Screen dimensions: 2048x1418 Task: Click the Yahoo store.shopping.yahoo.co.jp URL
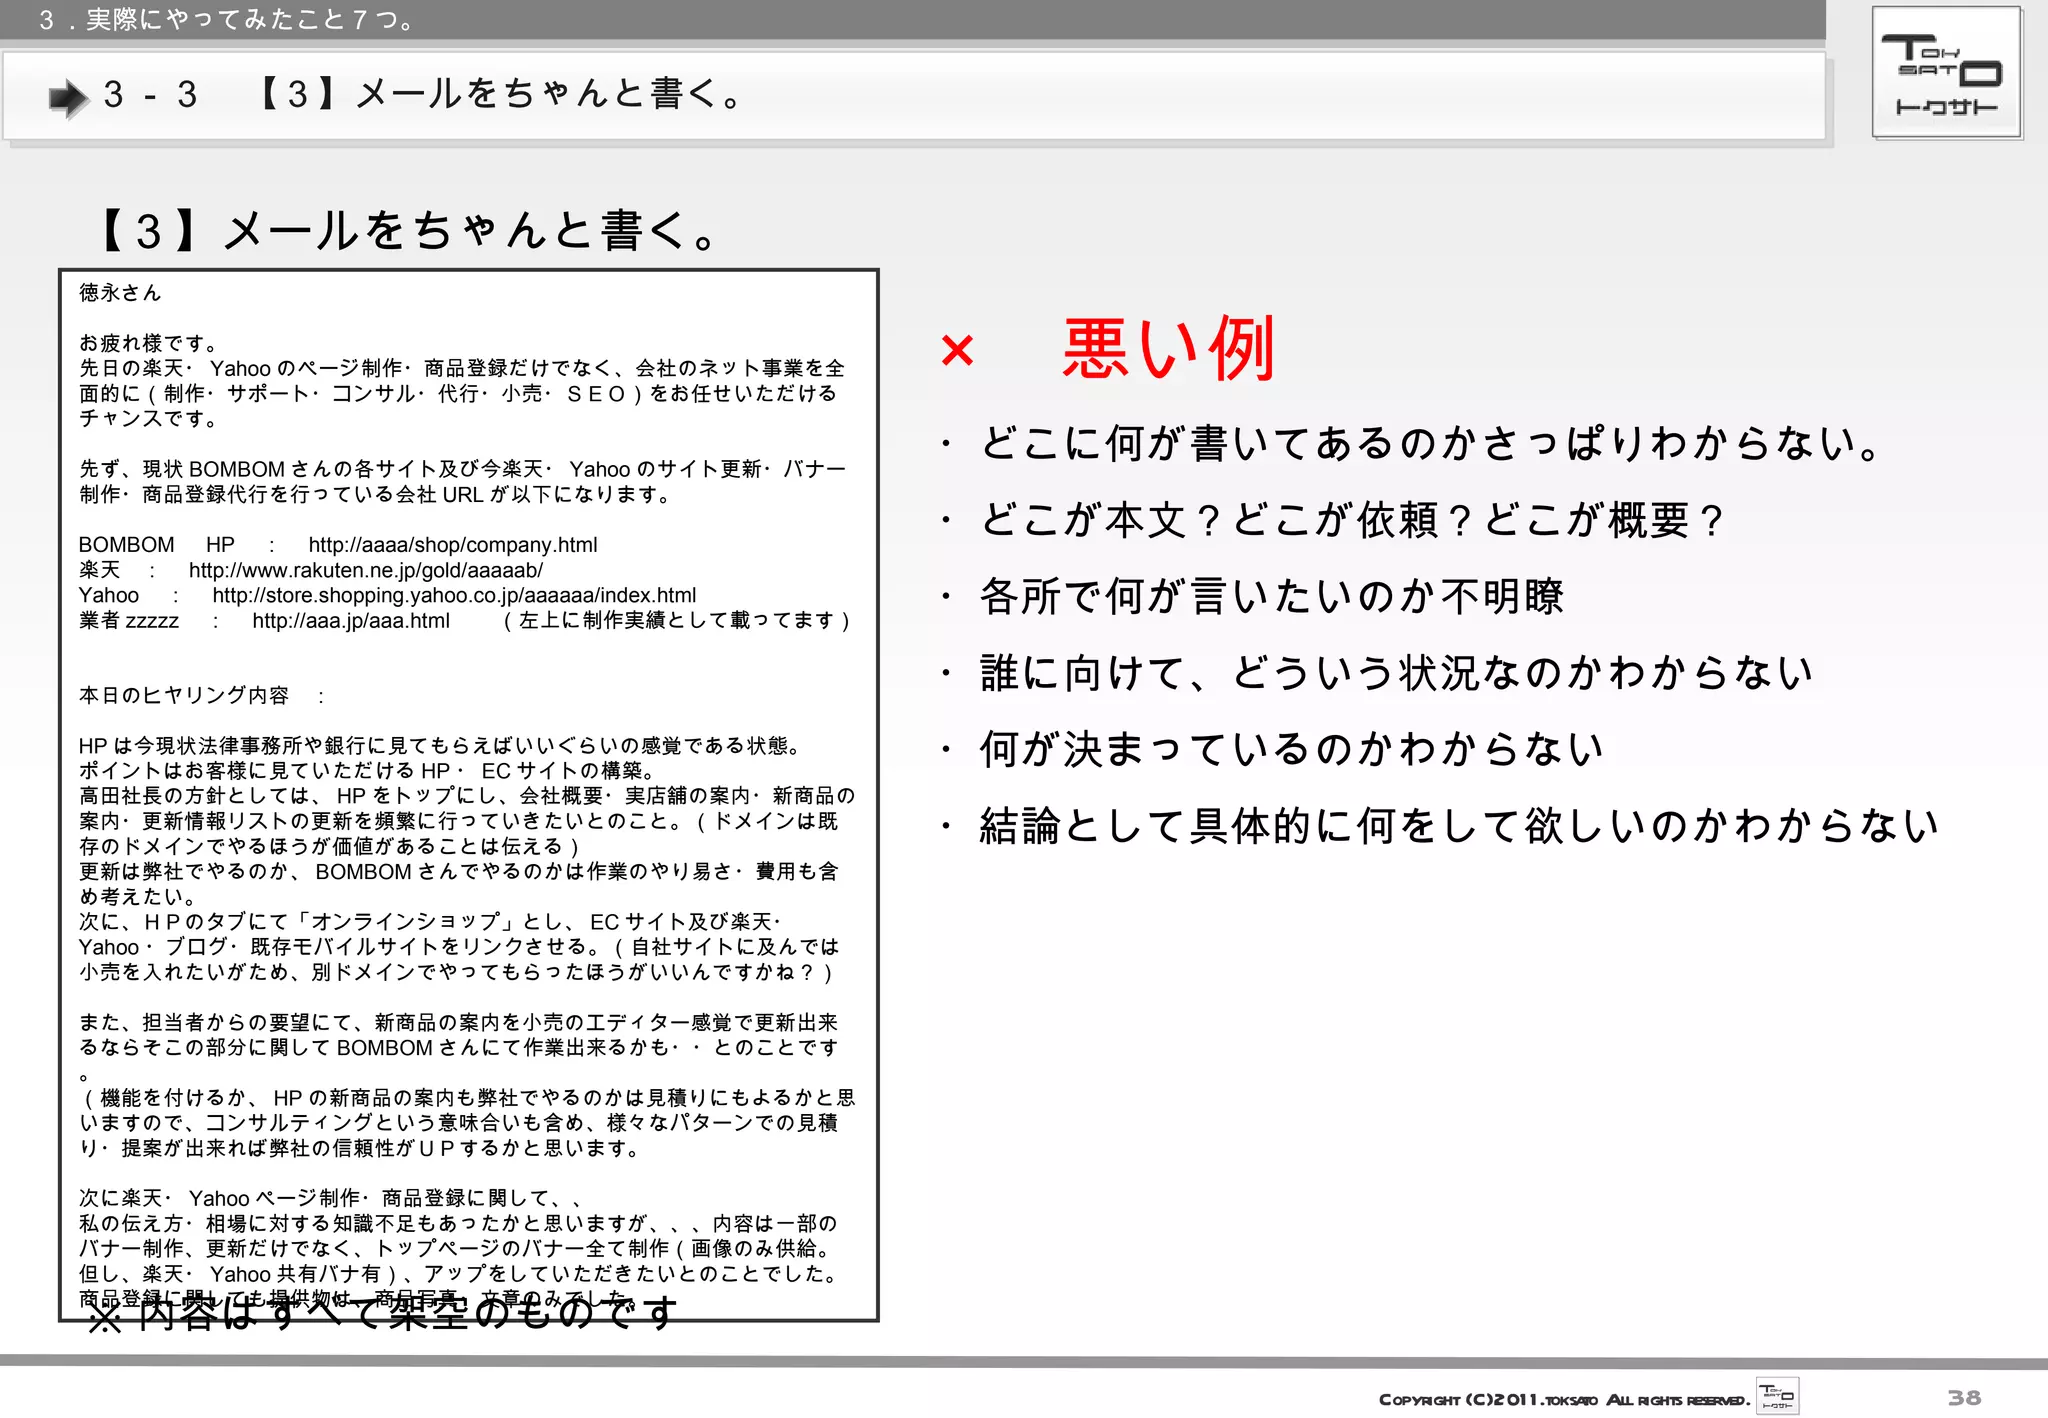(x=454, y=596)
